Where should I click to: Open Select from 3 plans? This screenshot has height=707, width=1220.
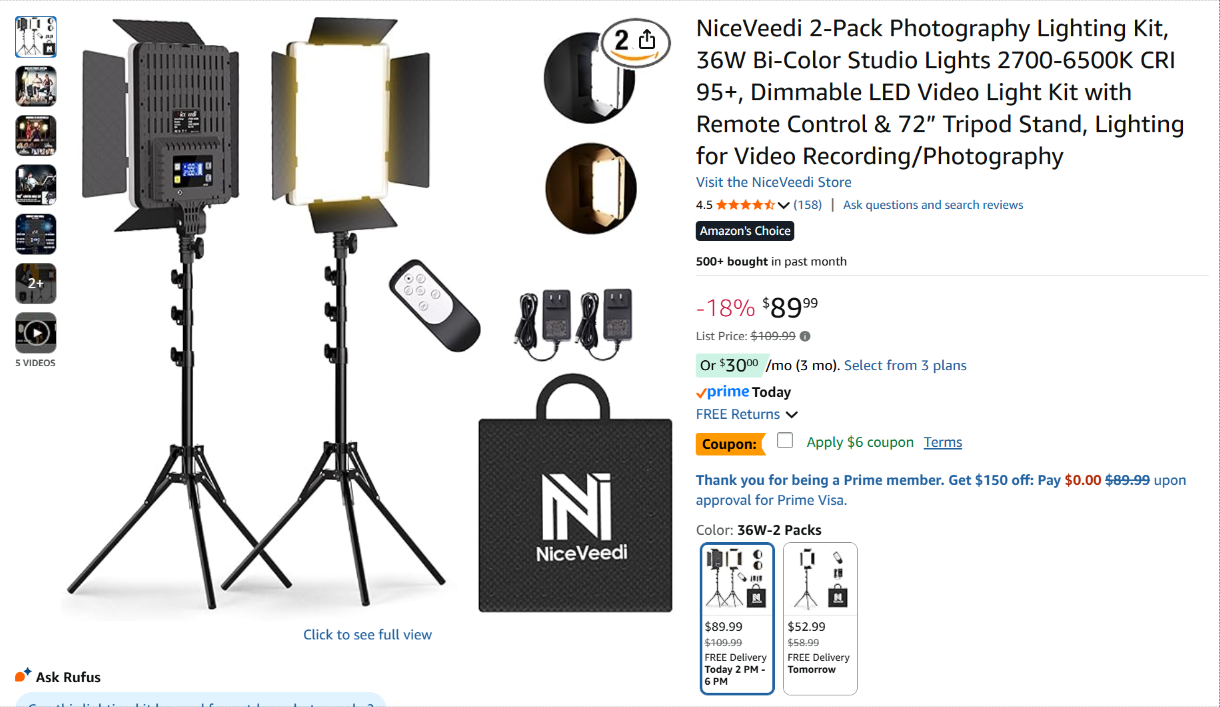click(x=905, y=365)
